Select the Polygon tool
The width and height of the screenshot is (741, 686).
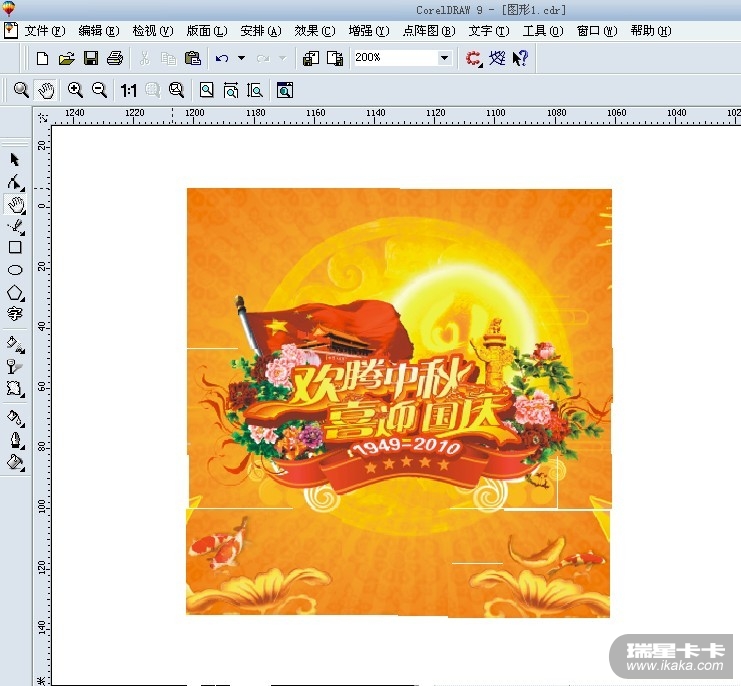15,292
